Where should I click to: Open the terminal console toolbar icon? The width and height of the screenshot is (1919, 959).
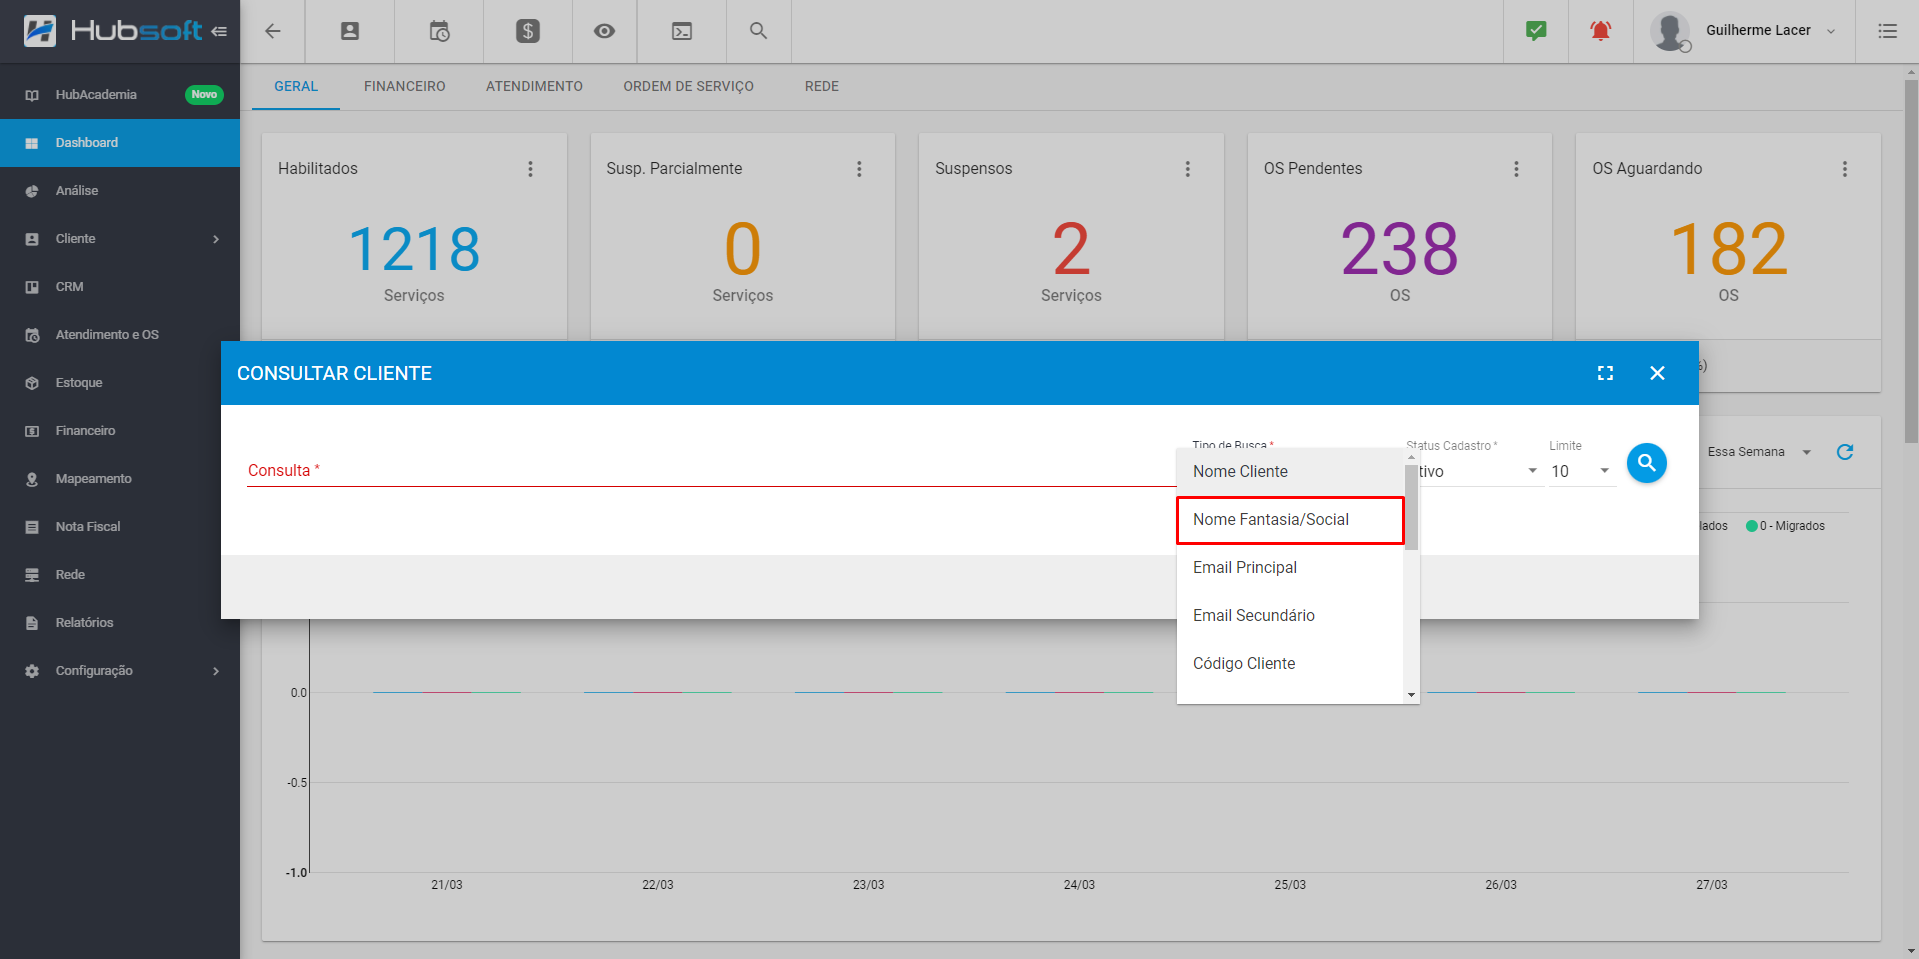tap(682, 31)
